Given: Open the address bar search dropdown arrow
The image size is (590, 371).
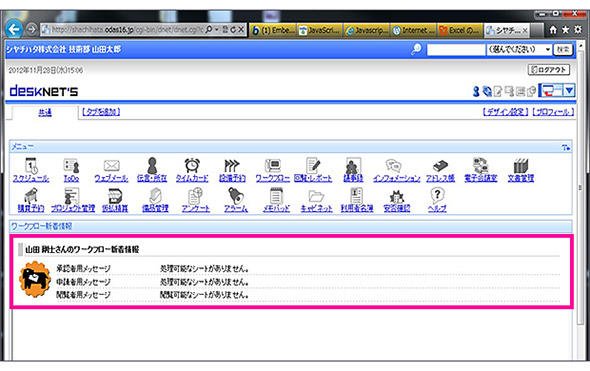Looking at the screenshot, I should coord(216,29).
